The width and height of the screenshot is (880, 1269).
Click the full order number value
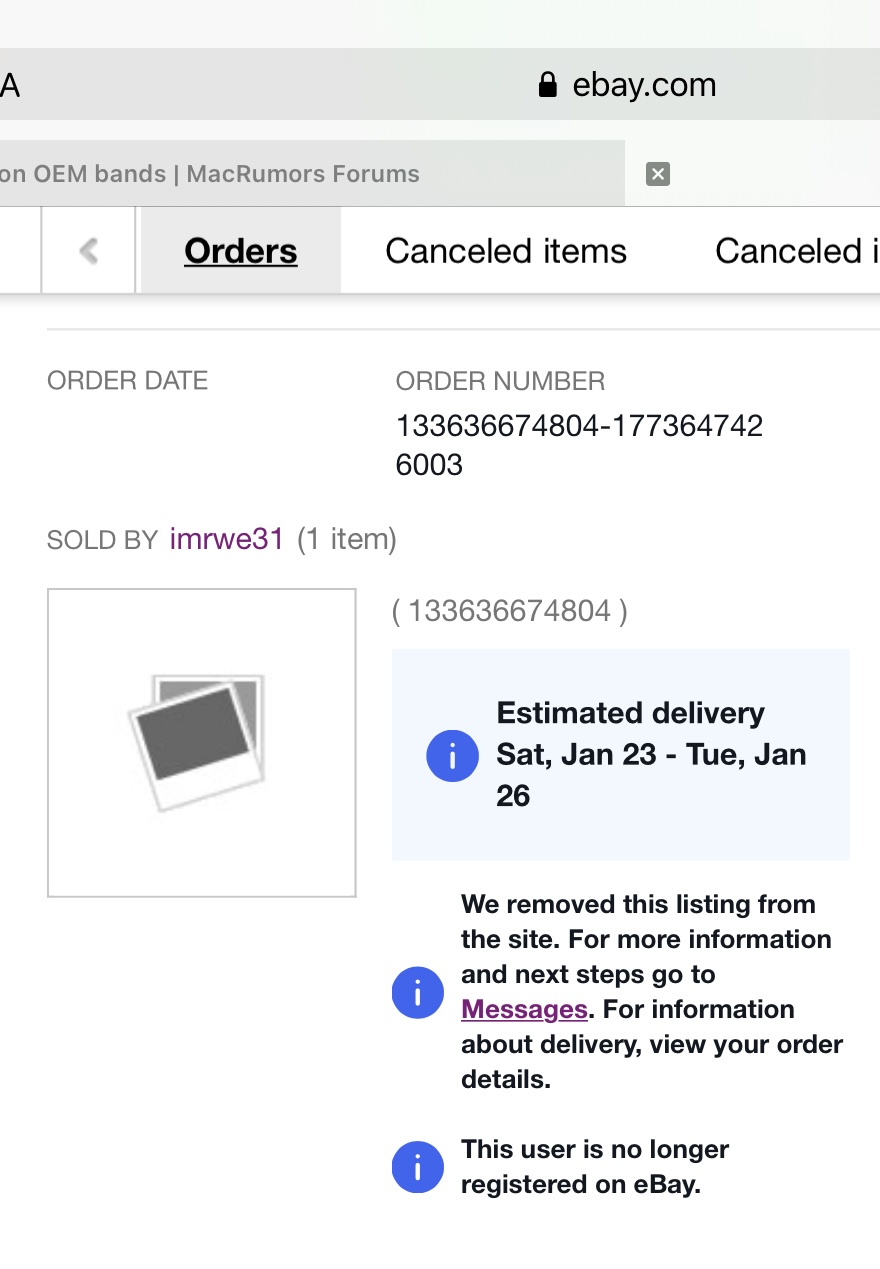(579, 445)
